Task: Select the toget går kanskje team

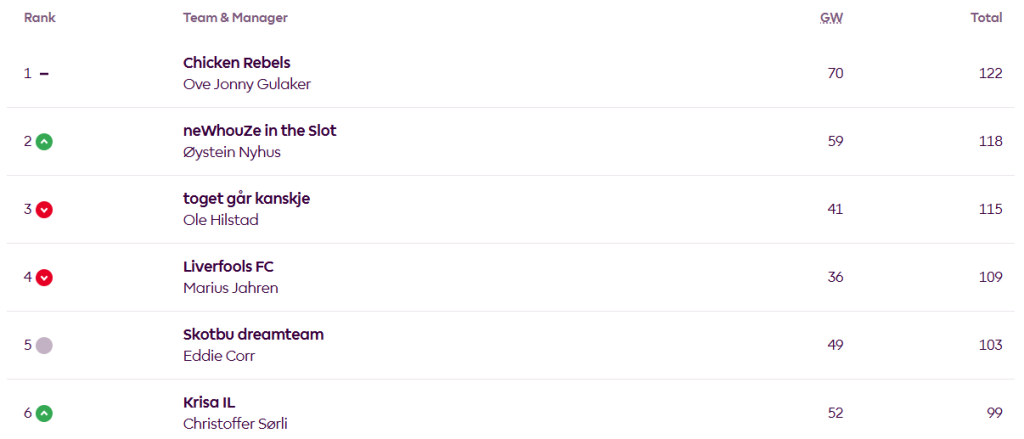Action: coord(246,199)
